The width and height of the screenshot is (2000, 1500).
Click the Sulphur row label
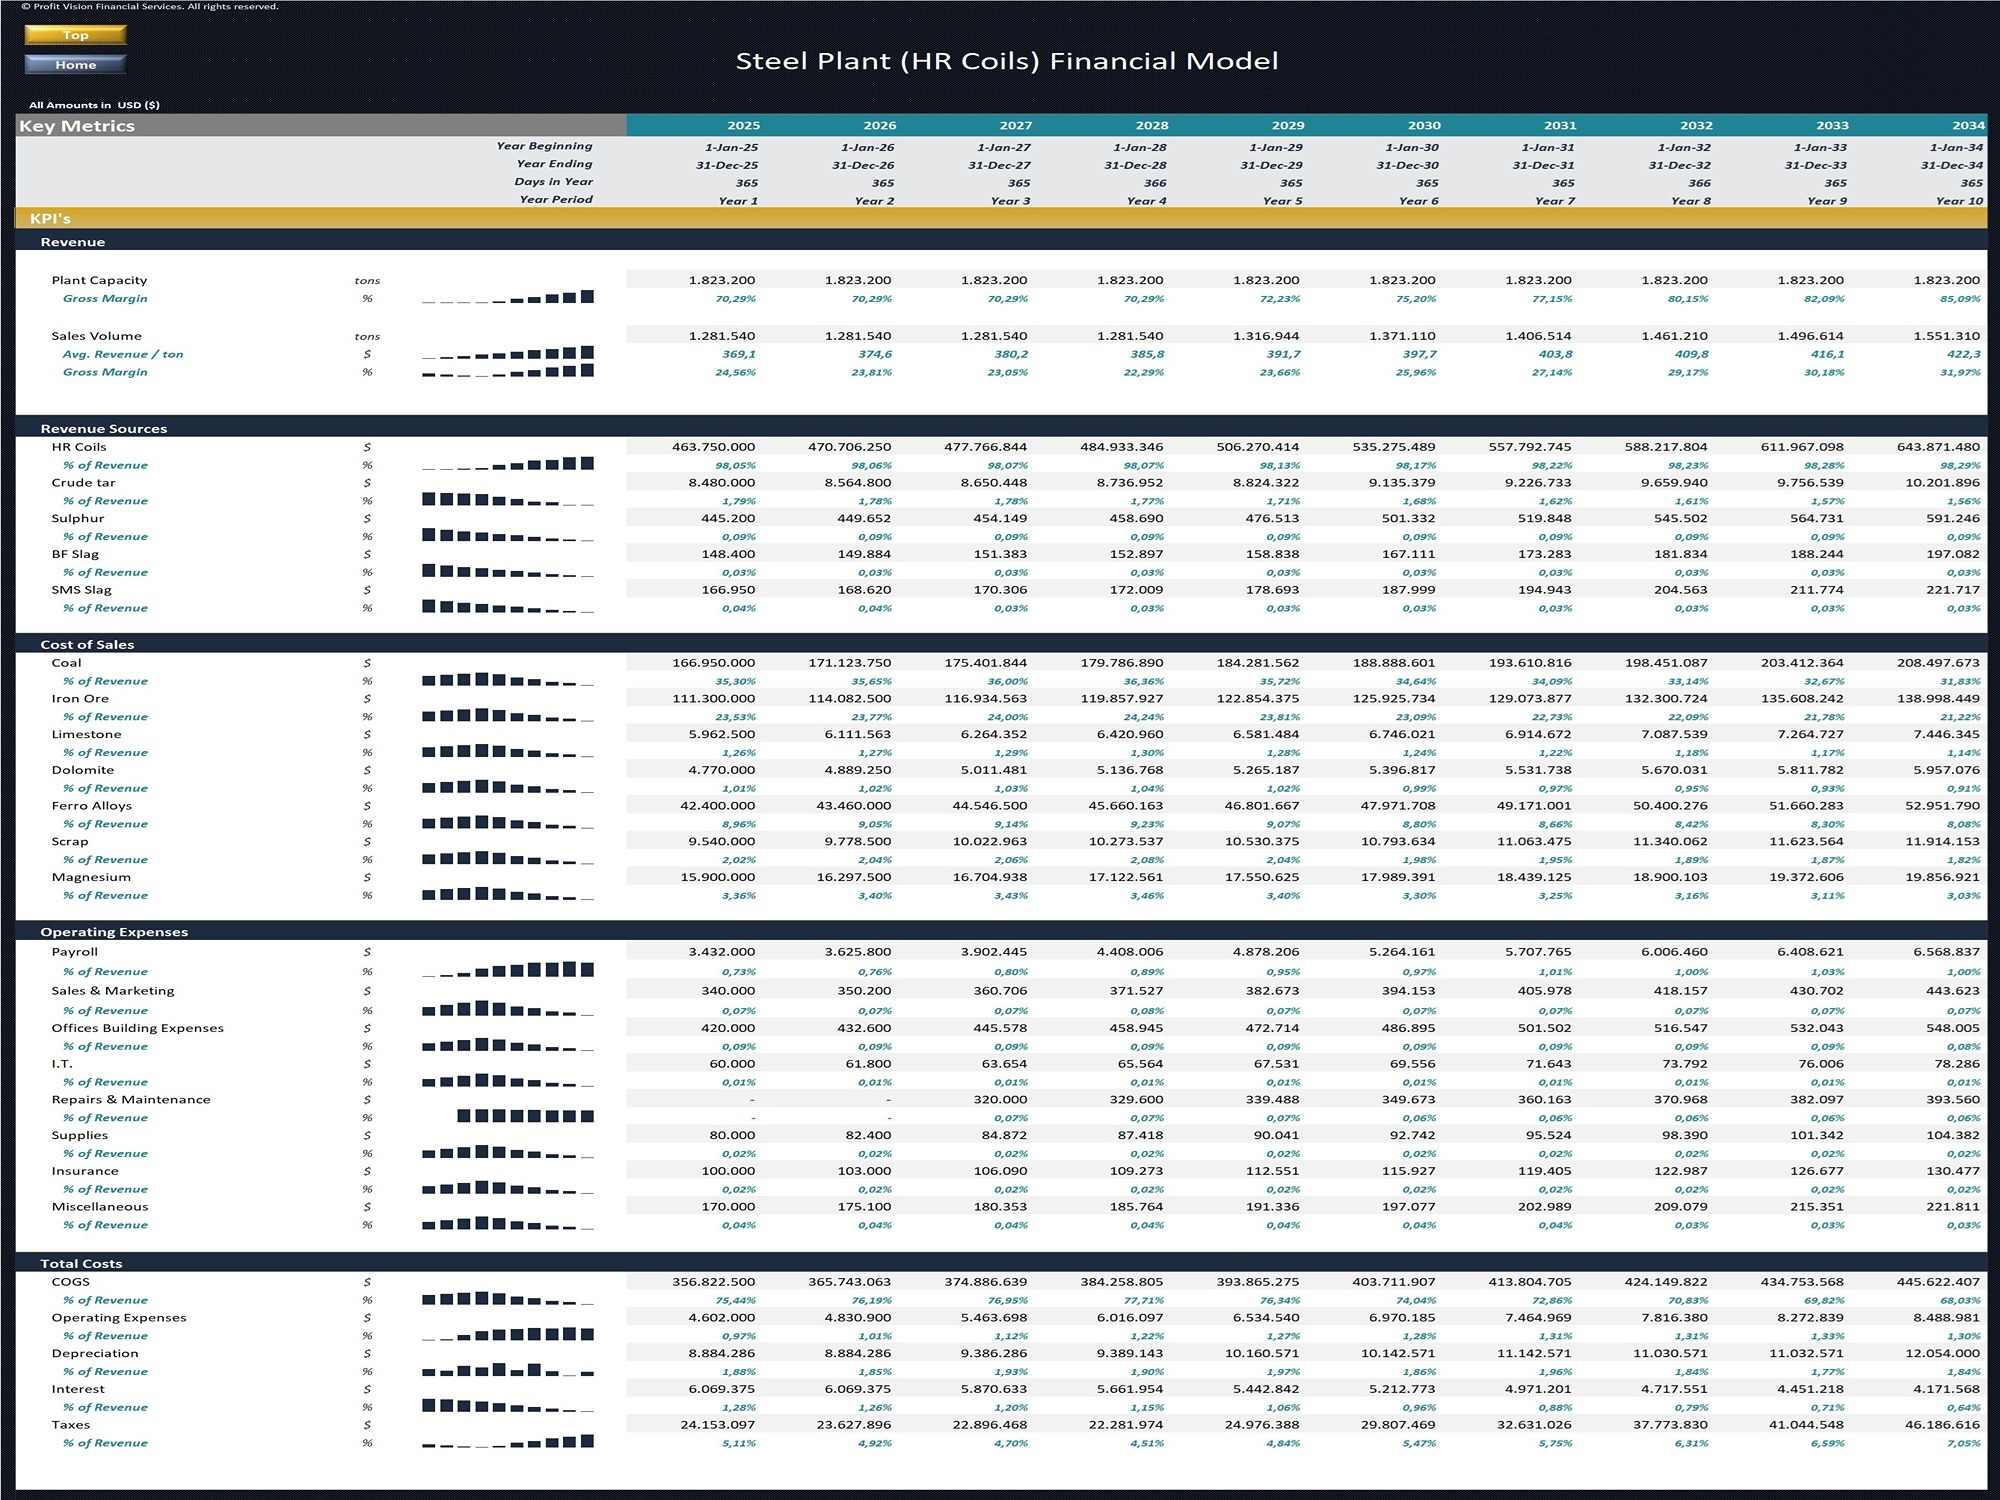[78, 519]
